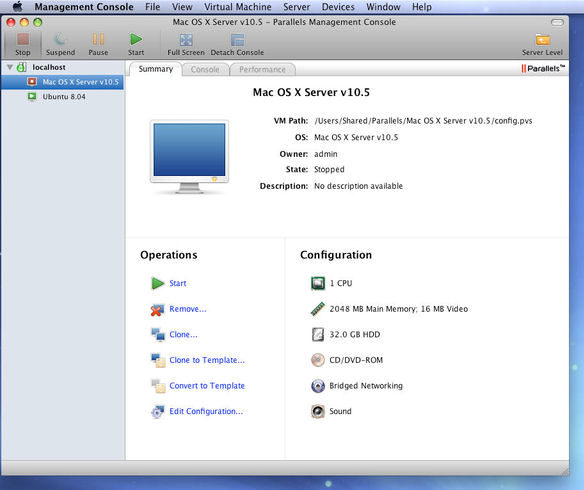Click the Clone to Template... link

pyautogui.click(x=207, y=360)
